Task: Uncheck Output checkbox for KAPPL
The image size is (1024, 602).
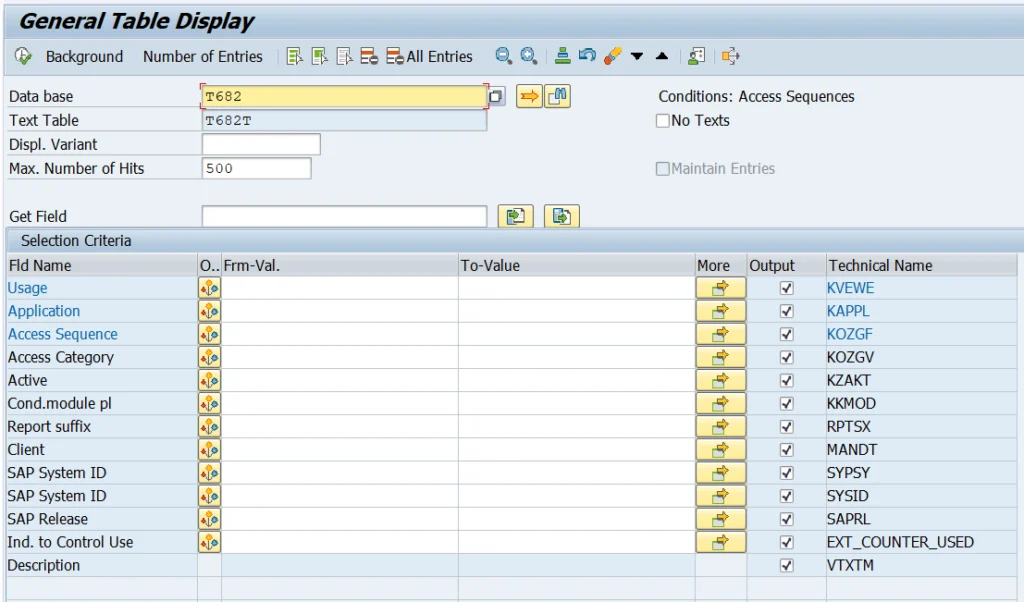Action: pos(786,311)
